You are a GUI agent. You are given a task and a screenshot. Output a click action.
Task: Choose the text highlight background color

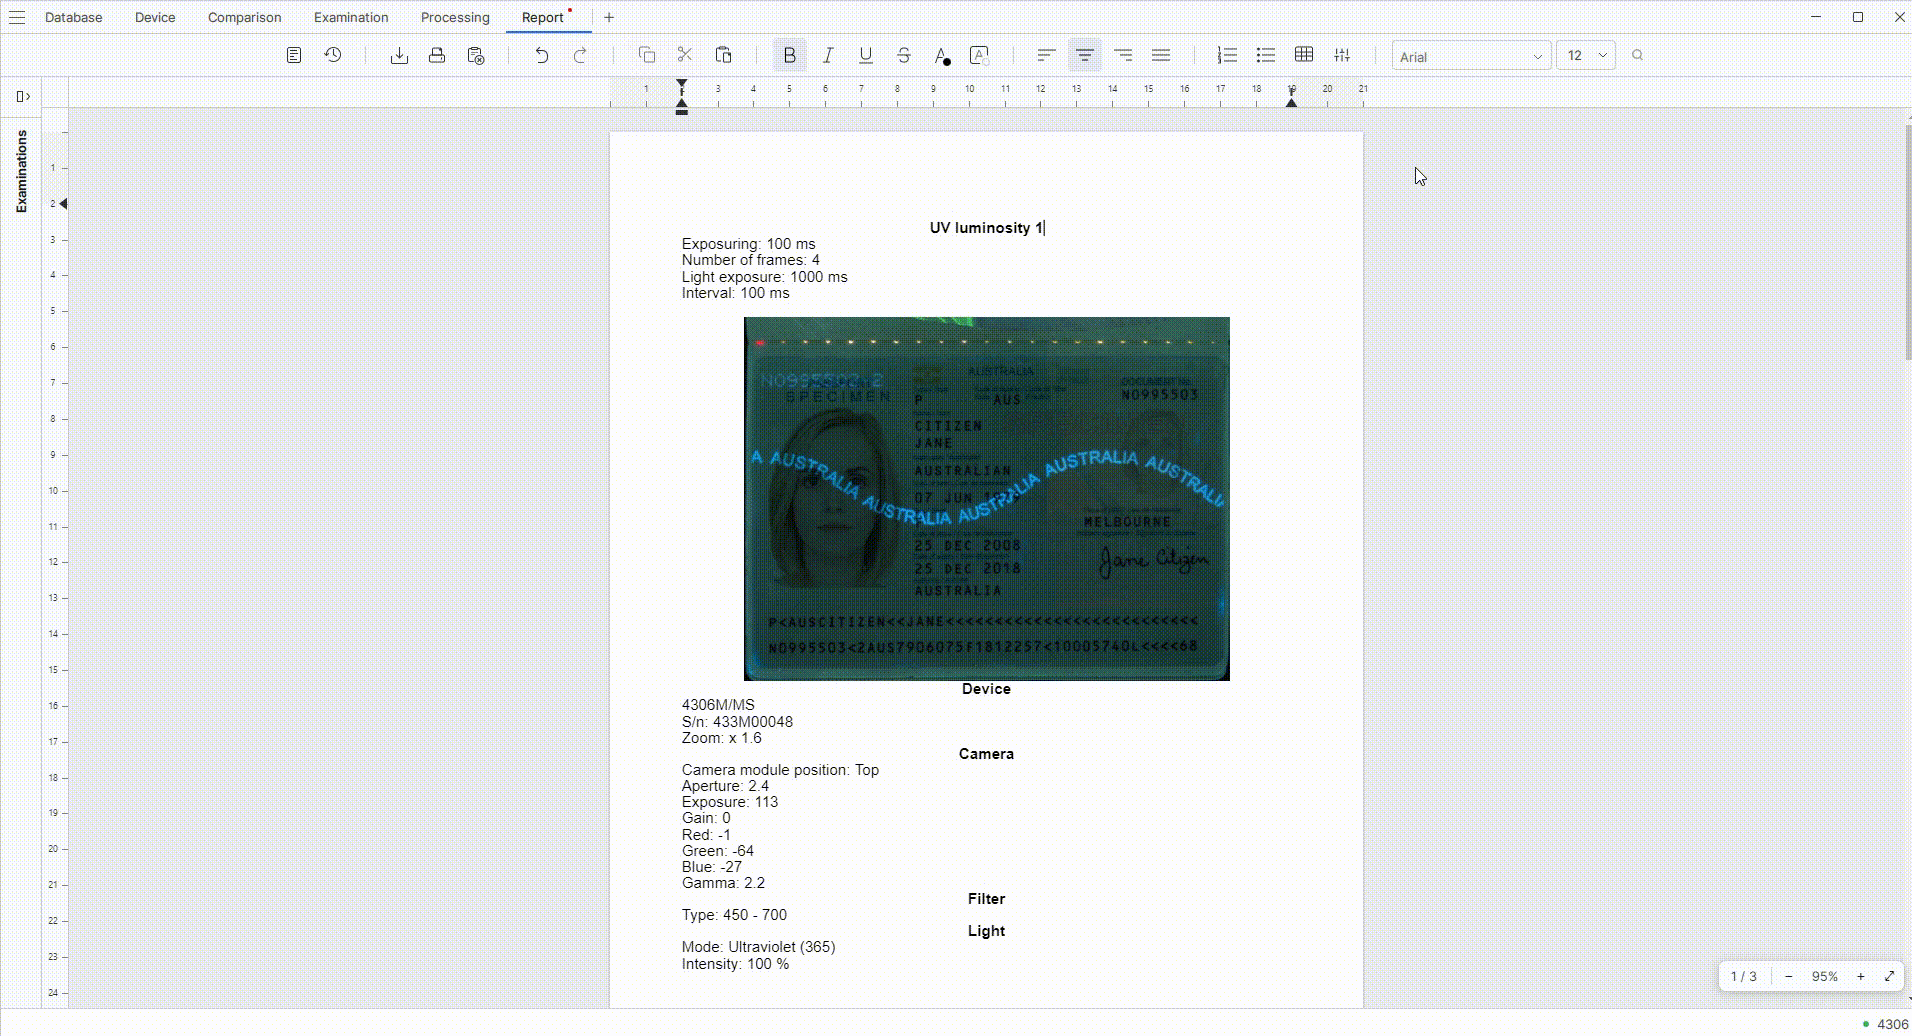tap(980, 55)
